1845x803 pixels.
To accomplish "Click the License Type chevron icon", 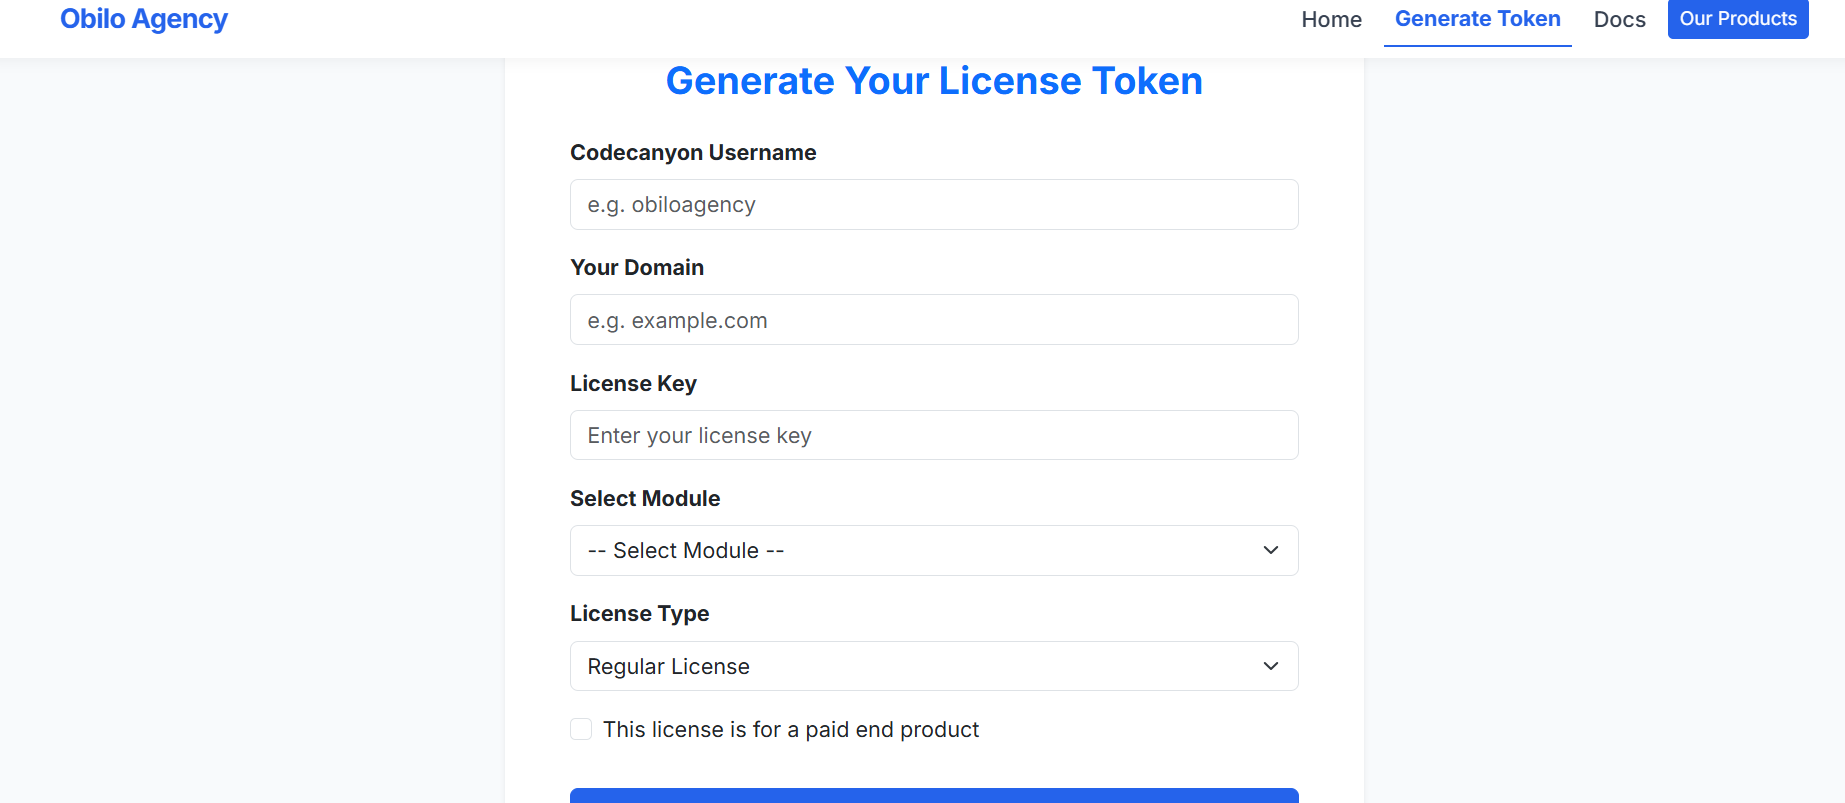I will pyautogui.click(x=1270, y=666).
